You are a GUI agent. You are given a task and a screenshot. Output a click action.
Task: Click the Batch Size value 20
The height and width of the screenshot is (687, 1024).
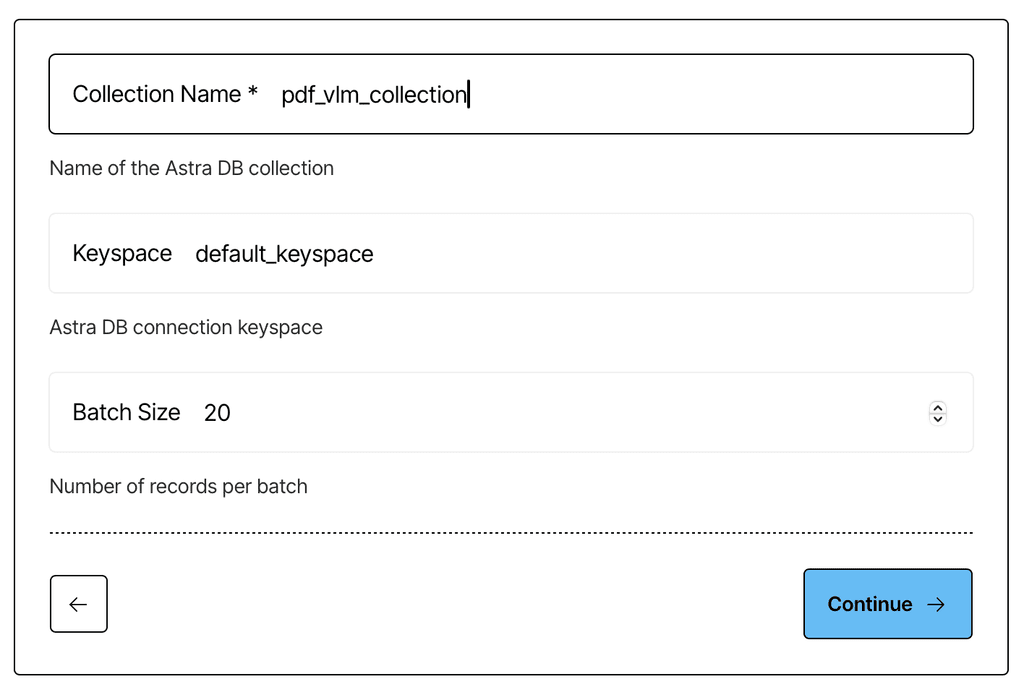217,412
